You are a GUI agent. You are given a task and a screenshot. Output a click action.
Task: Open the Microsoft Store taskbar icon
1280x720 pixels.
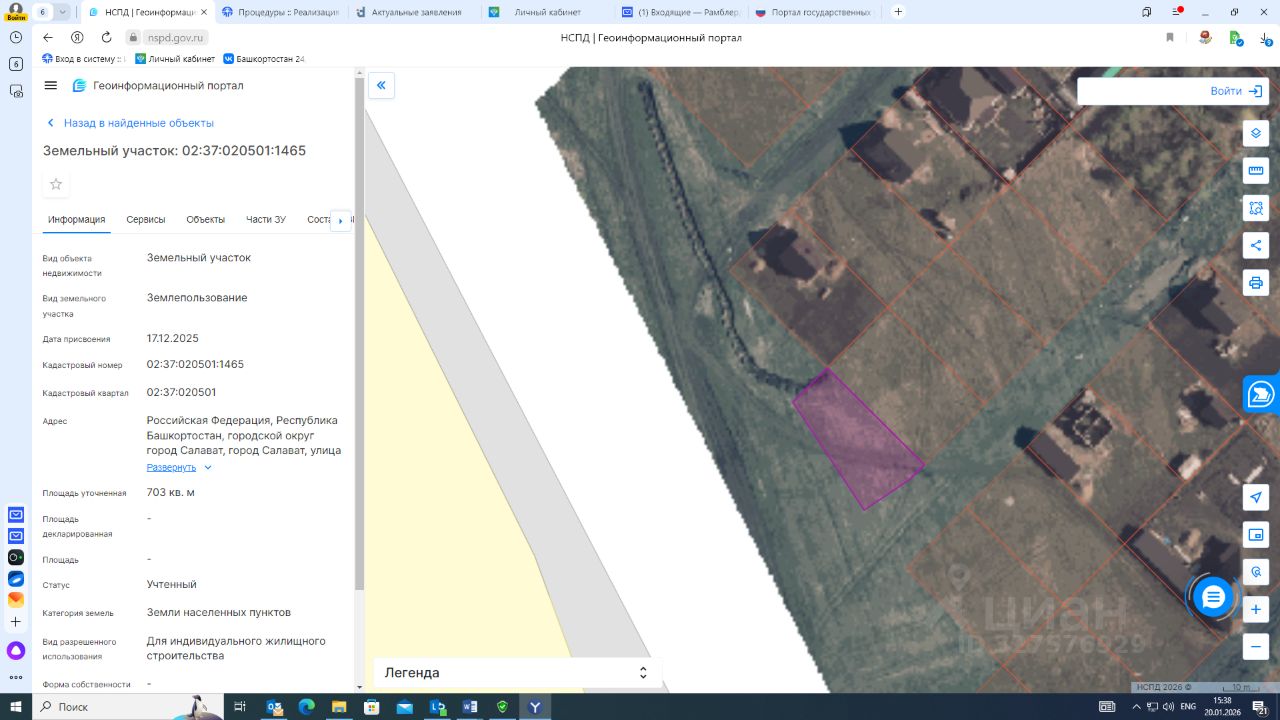coord(372,707)
